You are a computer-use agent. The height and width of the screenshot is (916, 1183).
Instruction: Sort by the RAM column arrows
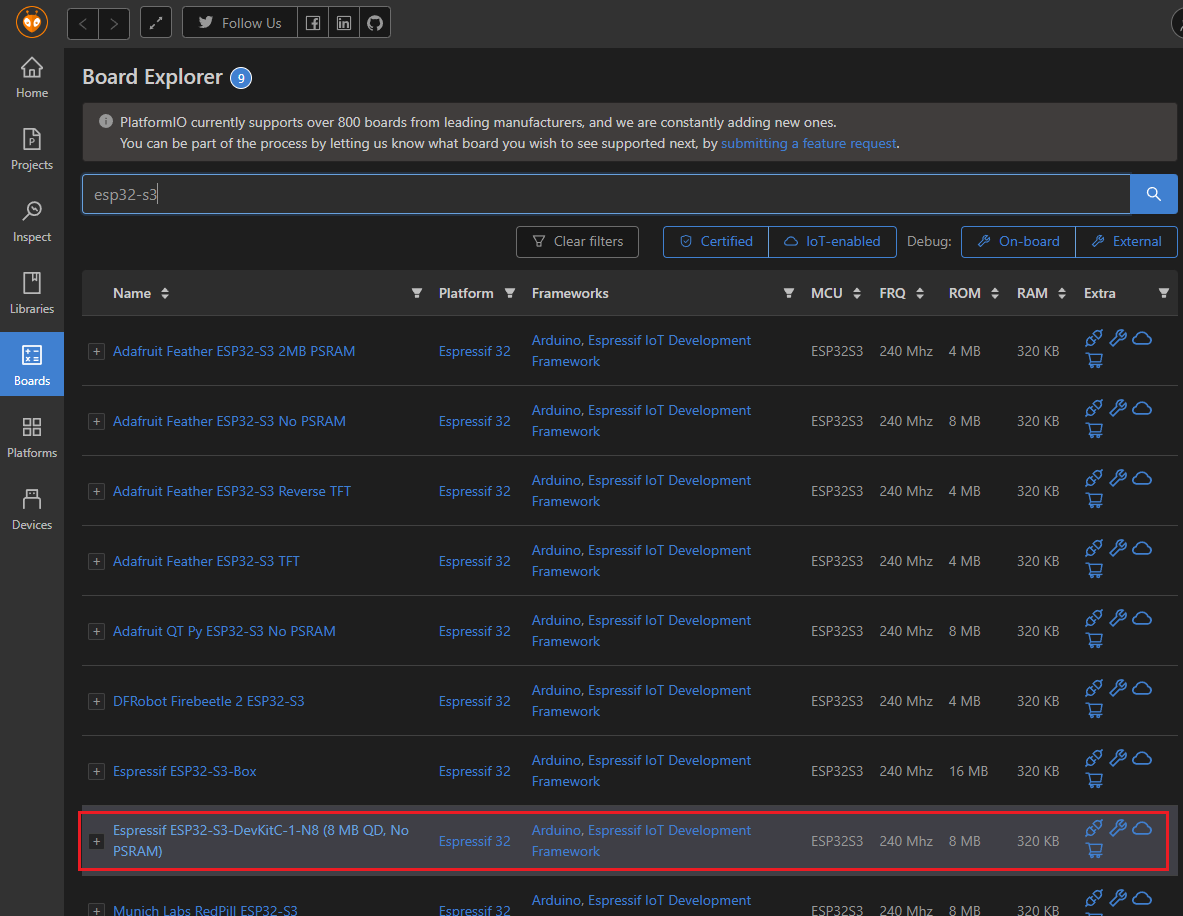click(x=1062, y=294)
